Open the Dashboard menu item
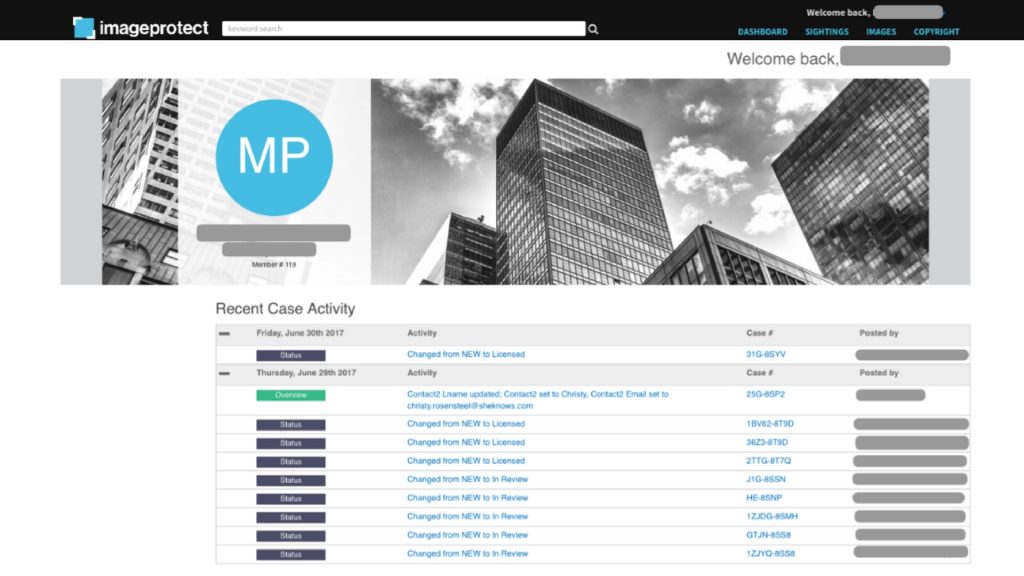 click(762, 32)
